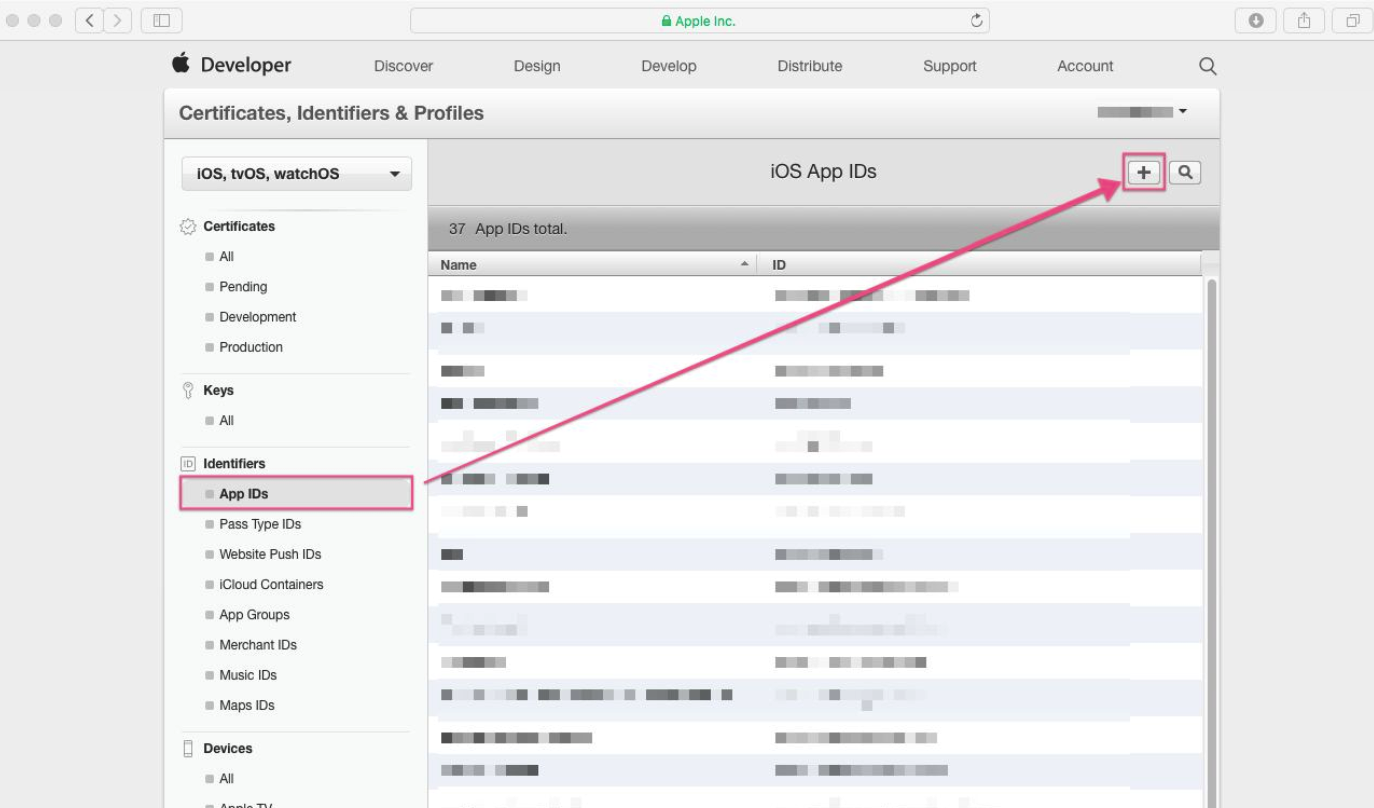The image size is (1374, 808).
Task: Open the Develop menu item
Action: [x=668, y=66]
